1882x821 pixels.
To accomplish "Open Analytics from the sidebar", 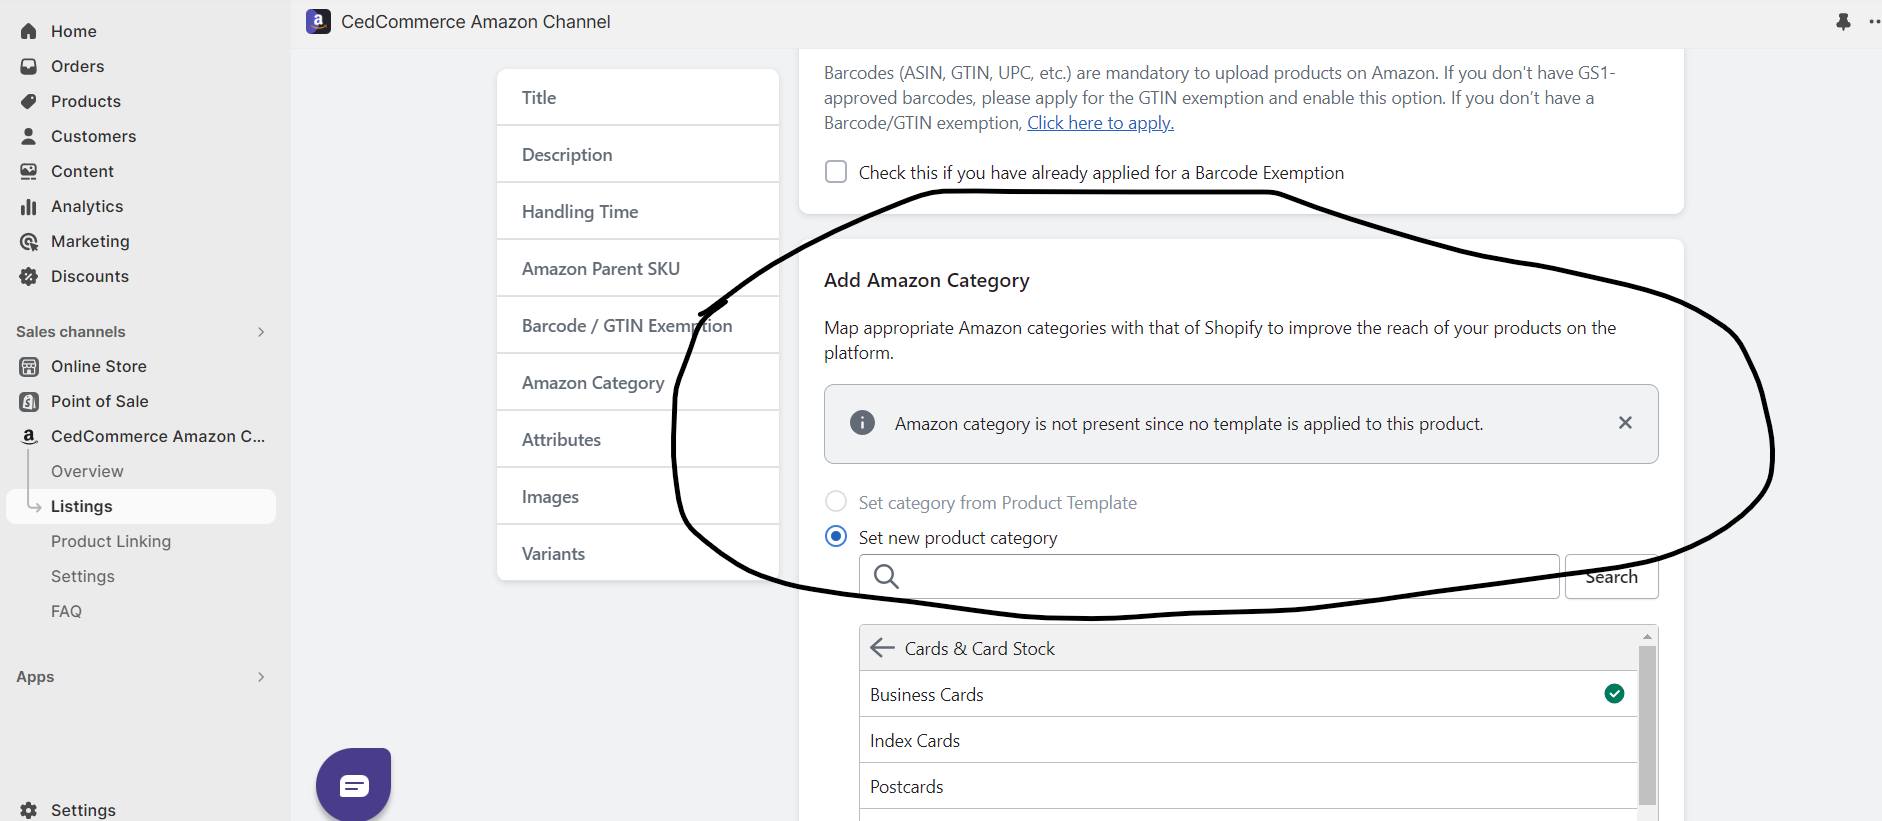I will pos(87,206).
